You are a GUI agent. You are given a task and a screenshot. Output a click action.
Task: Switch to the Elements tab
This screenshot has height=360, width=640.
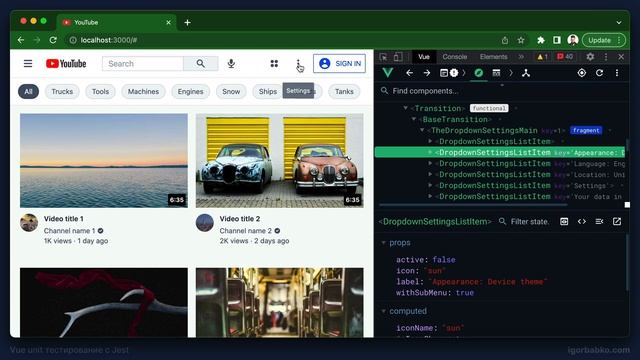pos(493,57)
